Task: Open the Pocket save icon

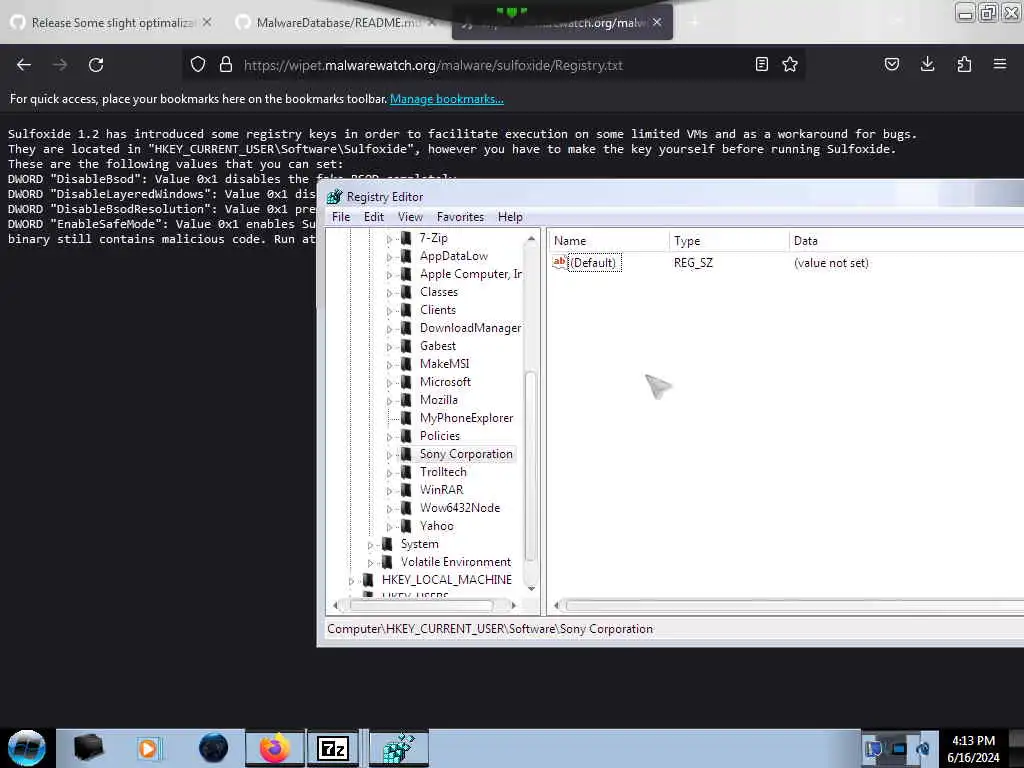Action: tap(891, 64)
